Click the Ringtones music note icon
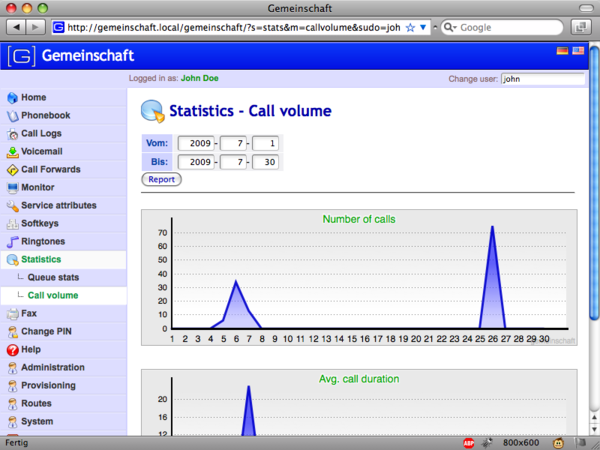The image size is (600, 450). pyautogui.click(x=12, y=242)
